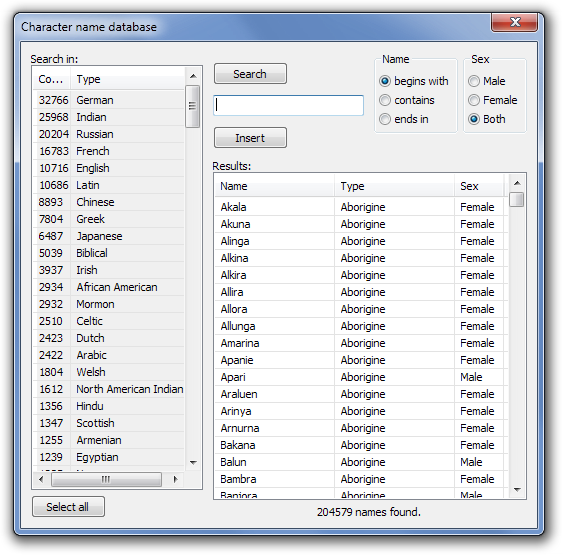Click the Search button

[250, 74]
